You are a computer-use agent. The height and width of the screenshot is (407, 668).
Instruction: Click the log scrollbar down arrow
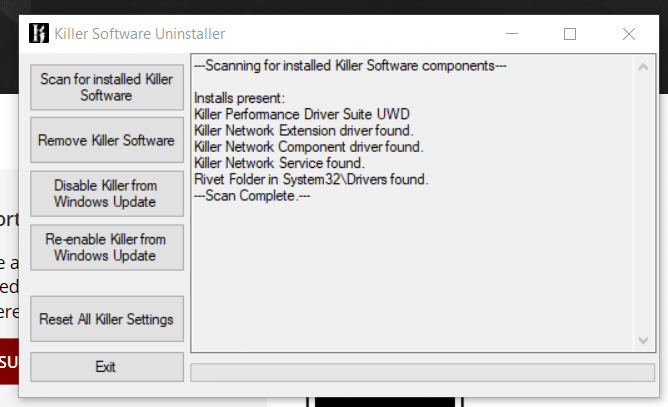point(643,340)
